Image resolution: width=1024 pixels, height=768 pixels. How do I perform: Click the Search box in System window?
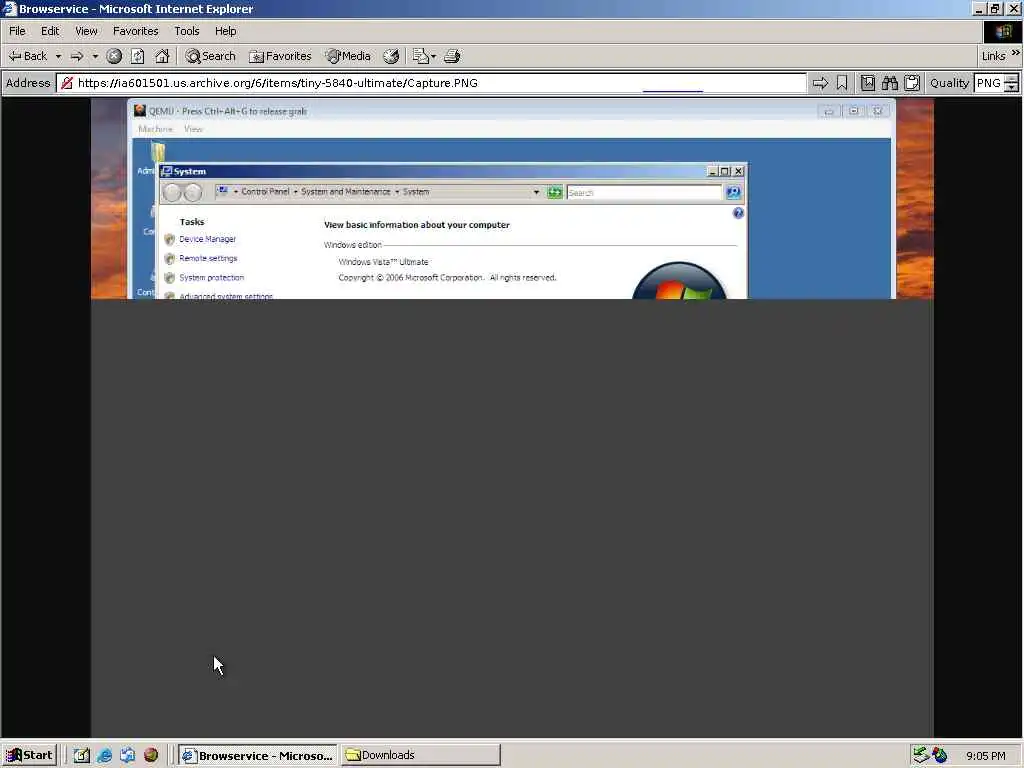tap(644, 193)
